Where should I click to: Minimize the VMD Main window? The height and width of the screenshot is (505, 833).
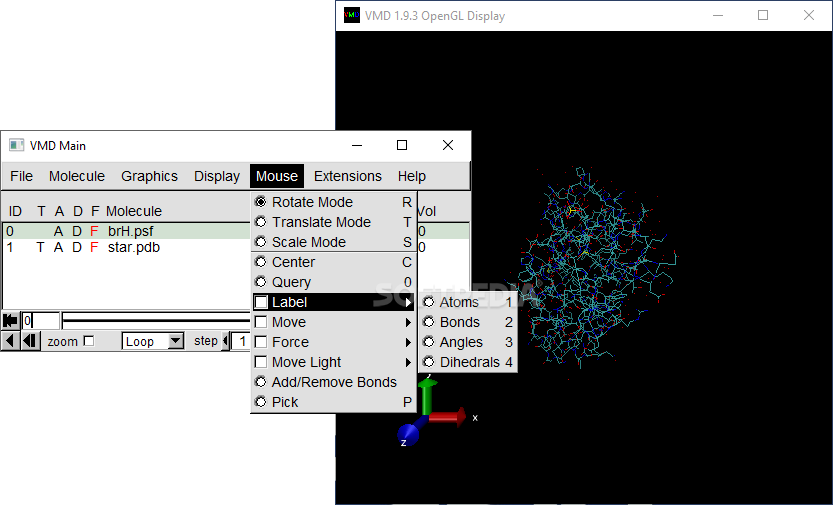[357, 145]
